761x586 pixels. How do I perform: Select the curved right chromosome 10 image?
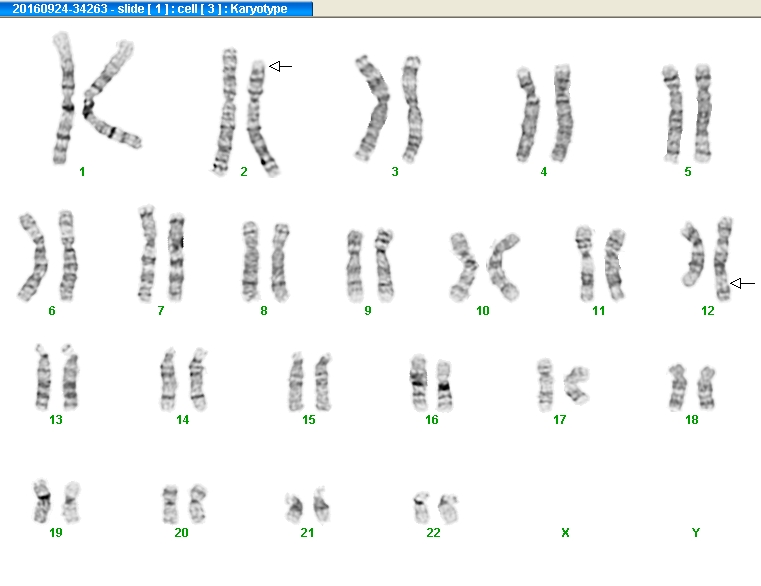(x=503, y=267)
